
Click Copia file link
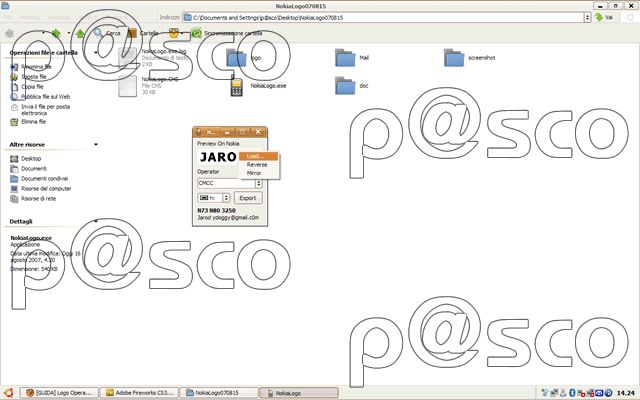point(32,87)
